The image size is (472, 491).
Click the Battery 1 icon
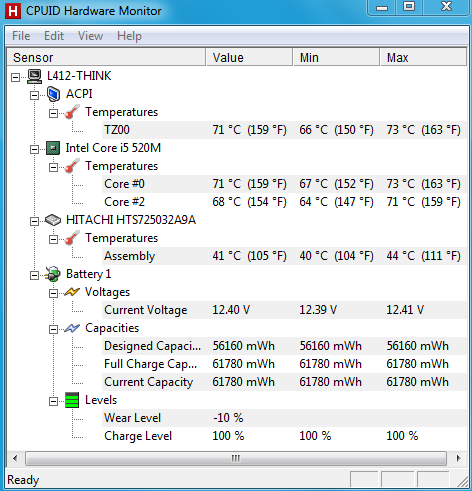53,274
